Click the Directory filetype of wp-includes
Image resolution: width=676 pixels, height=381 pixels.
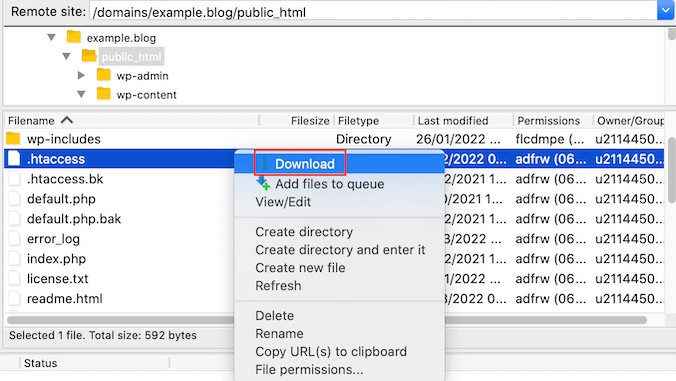pyautogui.click(x=363, y=139)
